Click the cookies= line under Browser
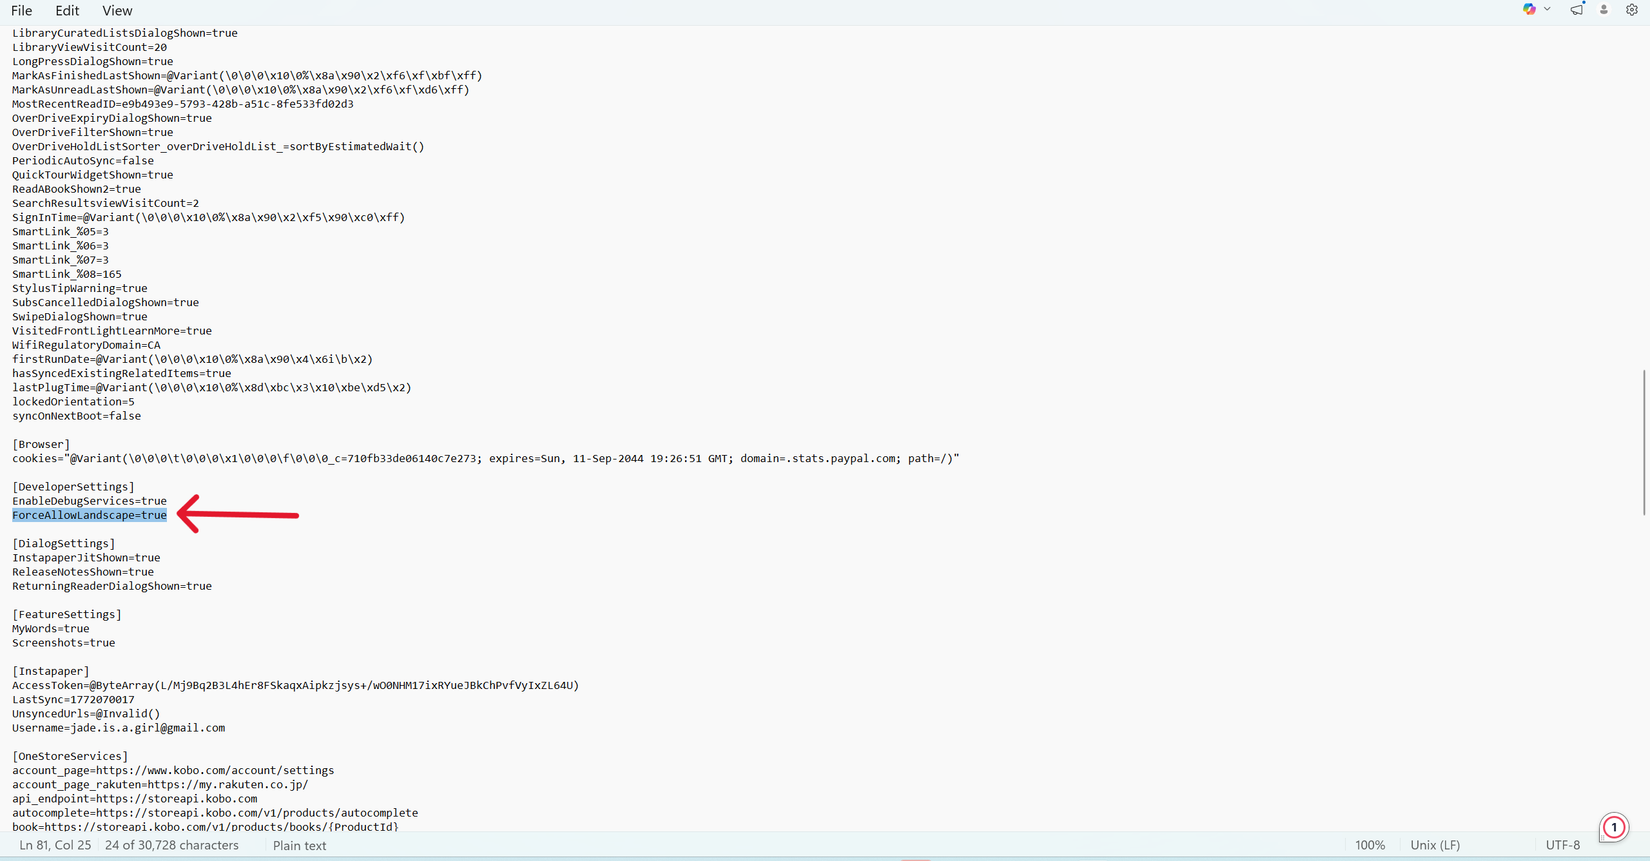Viewport: 1650px width, 861px height. pos(485,458)
